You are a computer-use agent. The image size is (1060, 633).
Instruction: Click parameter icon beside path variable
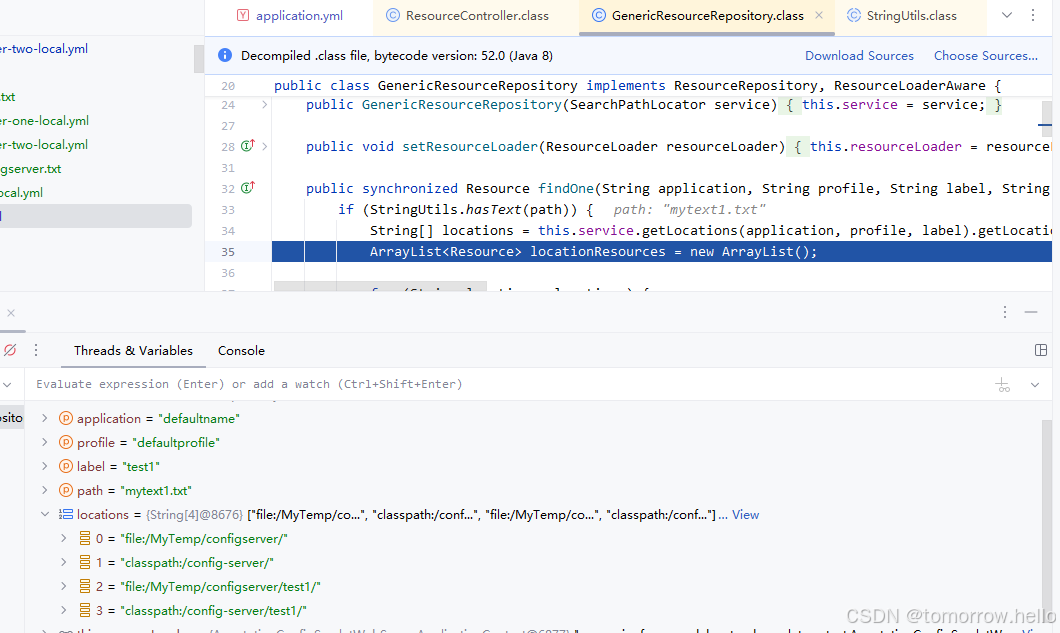pos(66,490)
